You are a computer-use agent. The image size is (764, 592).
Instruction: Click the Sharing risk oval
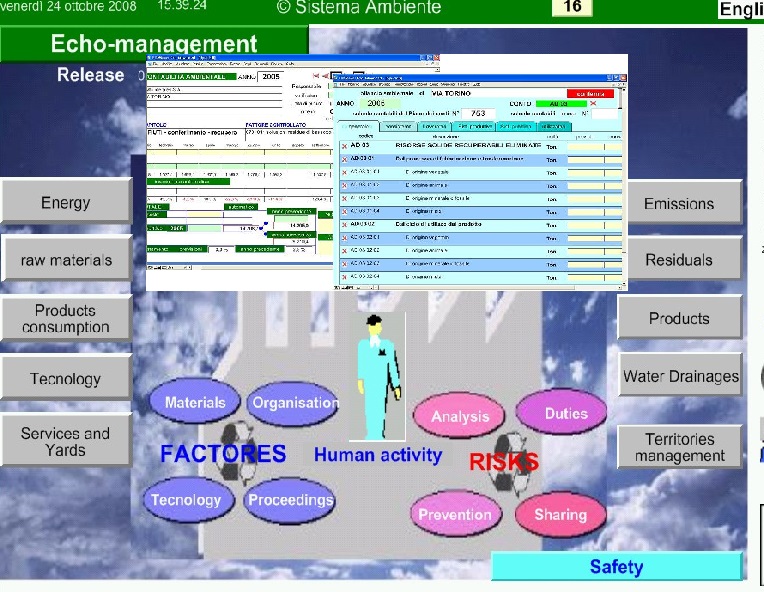tap(560, 514)
